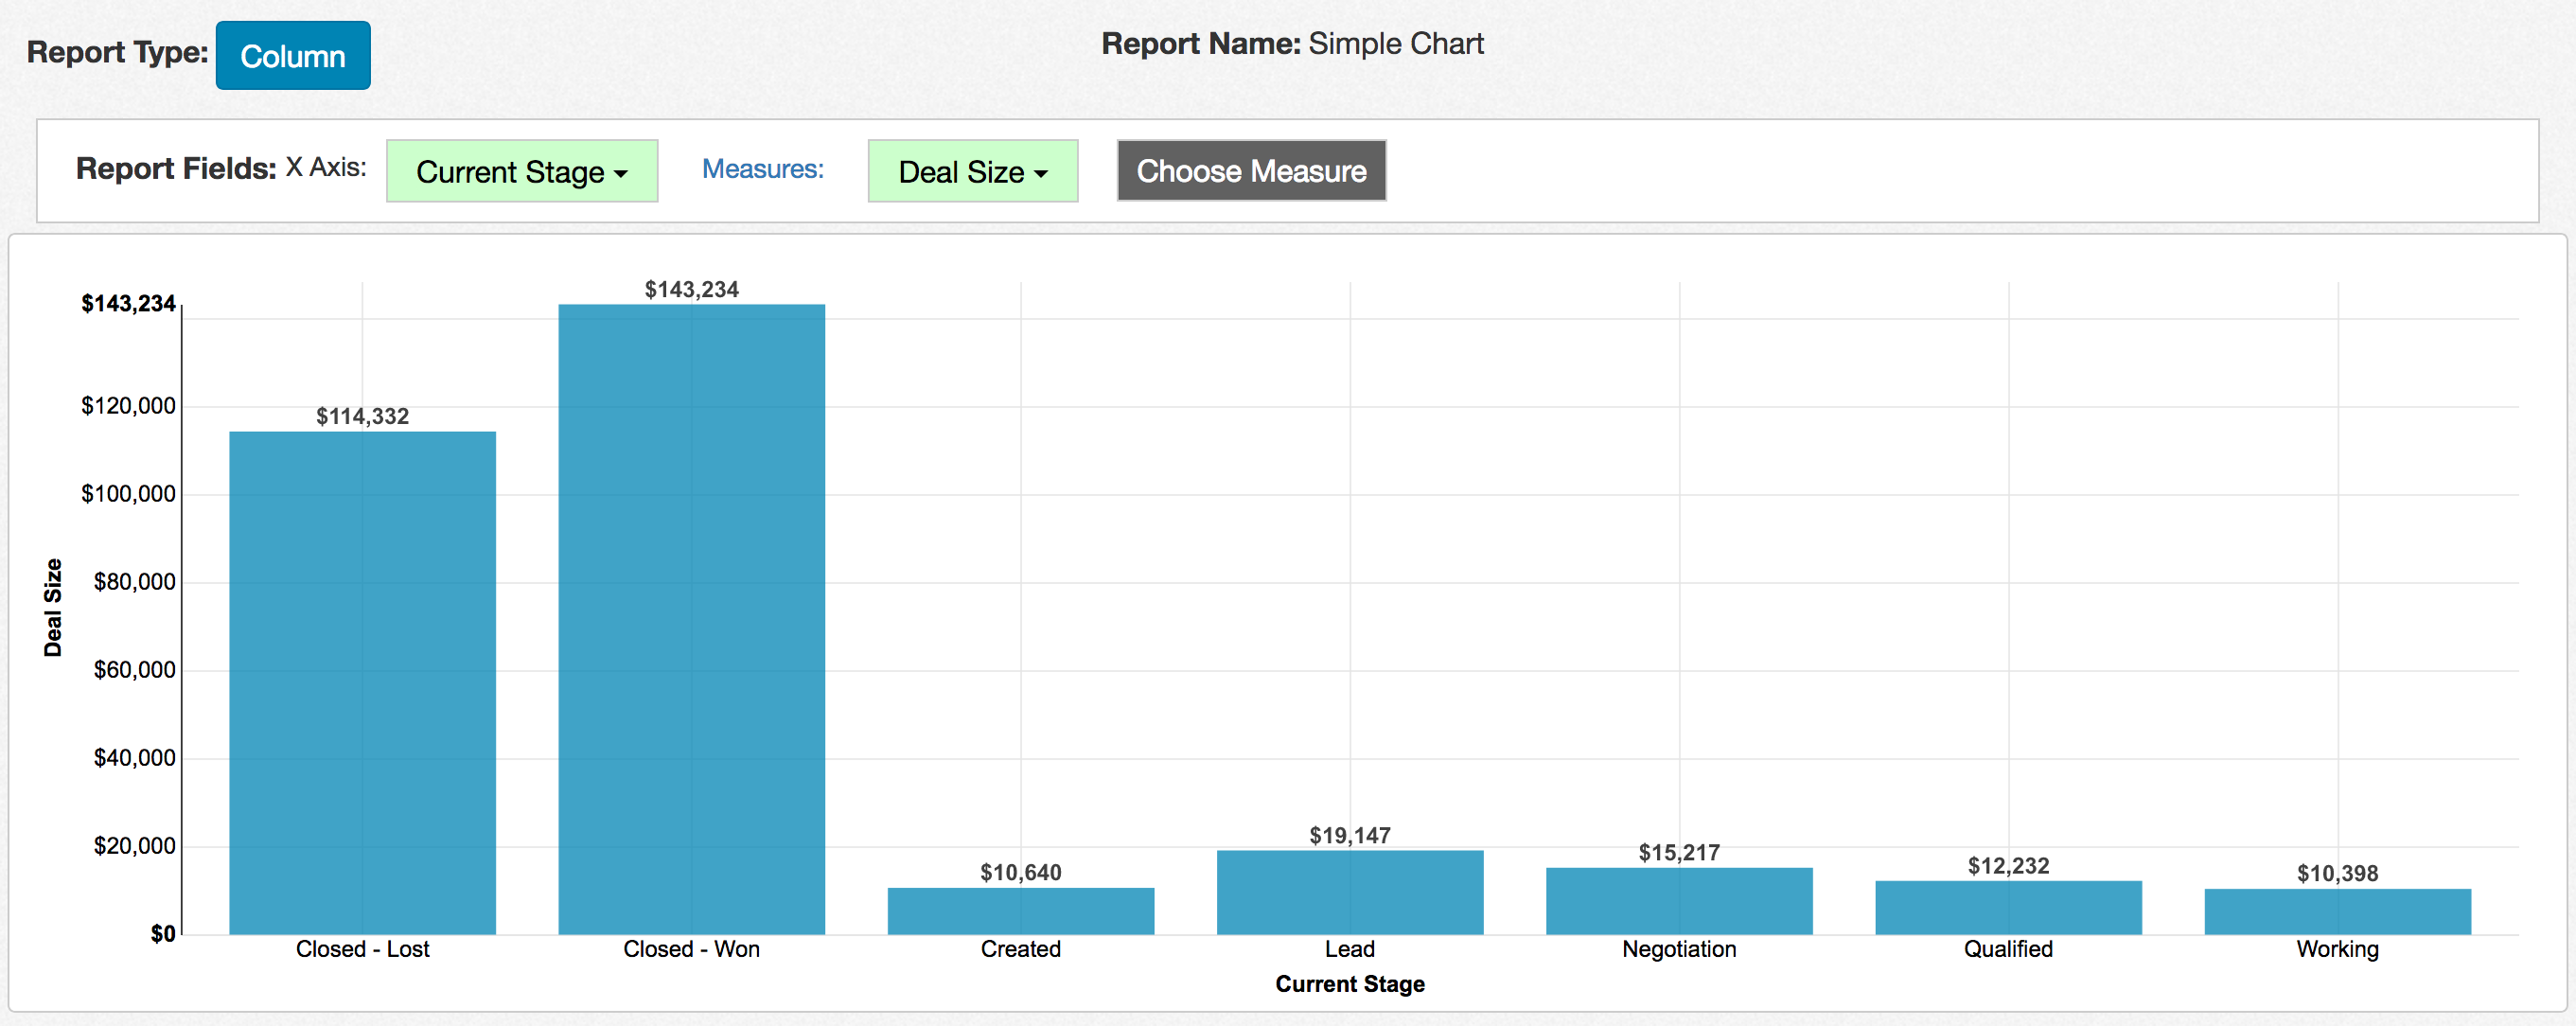Image resolution: width=2576 pixels, height=1026 pixels.
Task: Click the Qualified stage bar
Action: click(2007, 907)
